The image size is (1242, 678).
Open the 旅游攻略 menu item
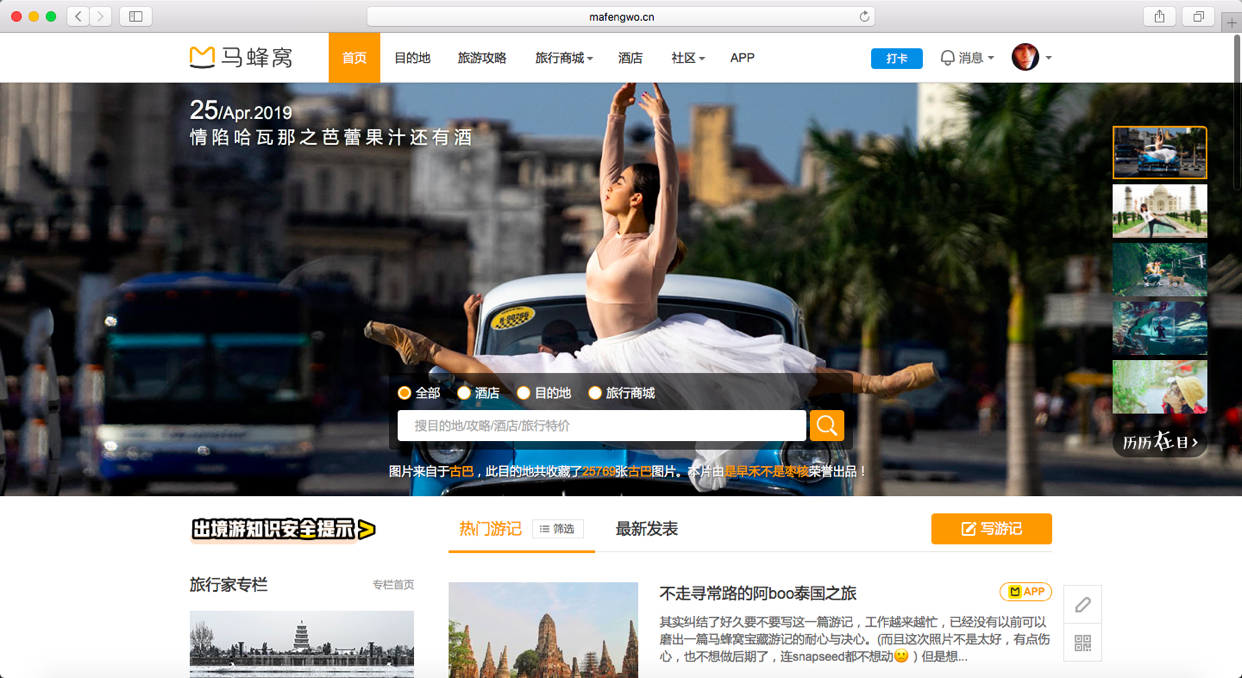pos(482,58)
